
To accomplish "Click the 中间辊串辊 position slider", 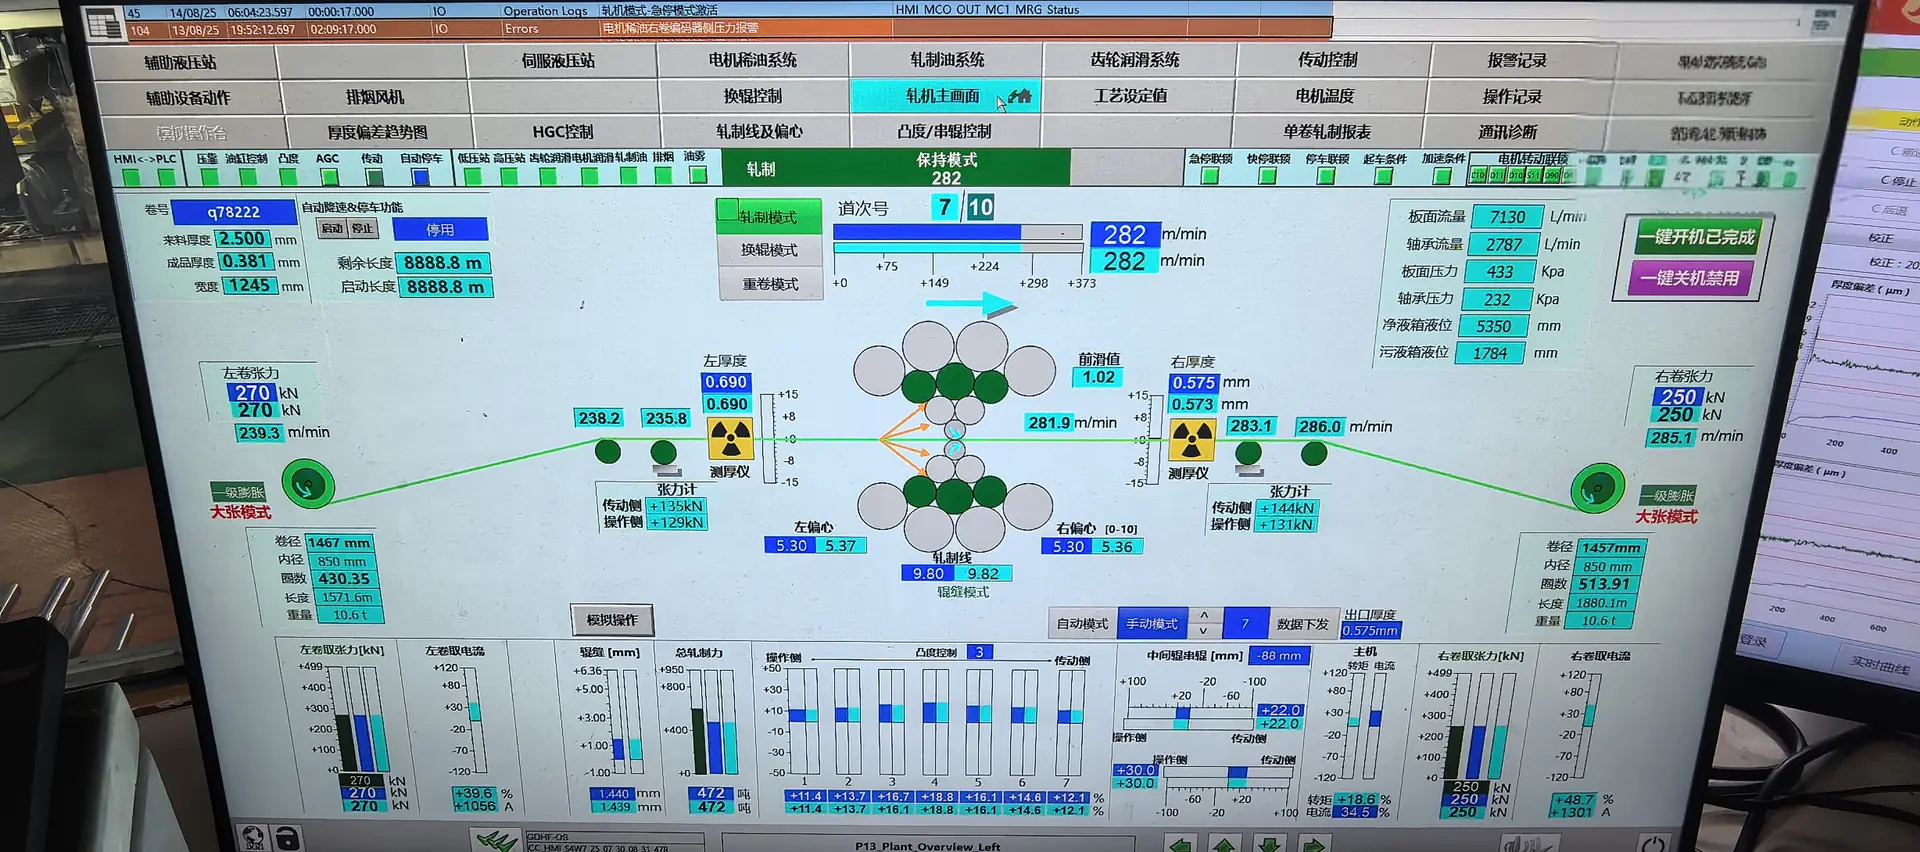I will point(1188,717).
